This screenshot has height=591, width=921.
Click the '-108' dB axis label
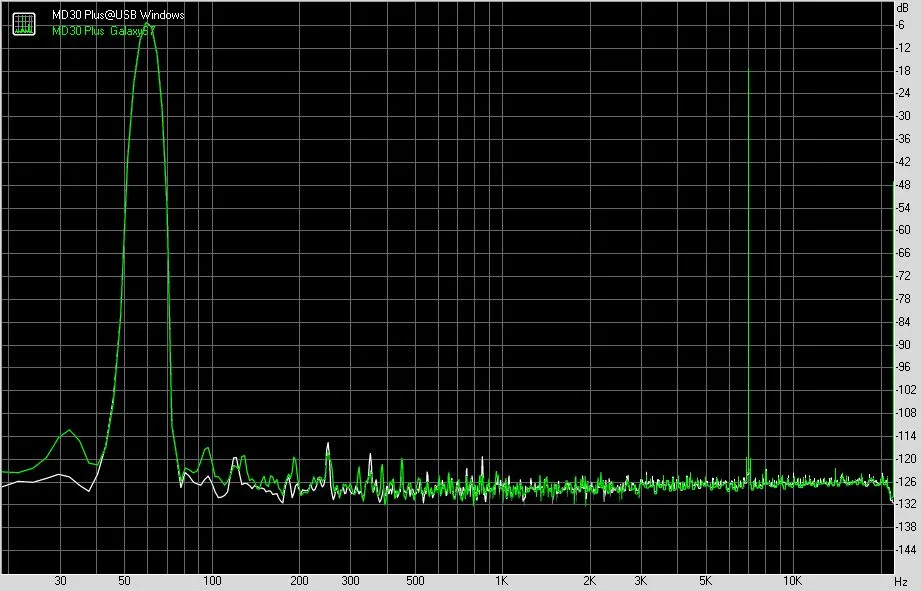coord(905,412)
